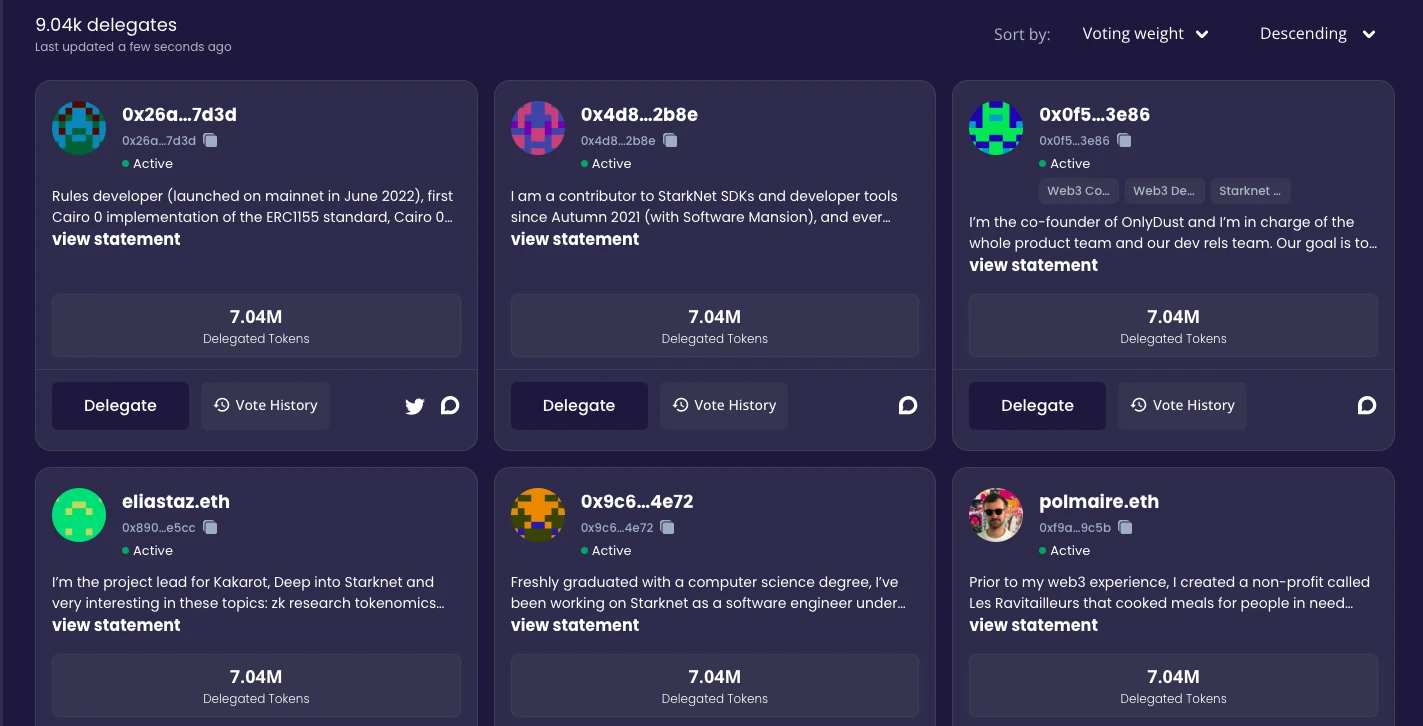1423x726 pixels.
Task: Open the Voting weight sort dropdown
Action: tap(1146, 34)
